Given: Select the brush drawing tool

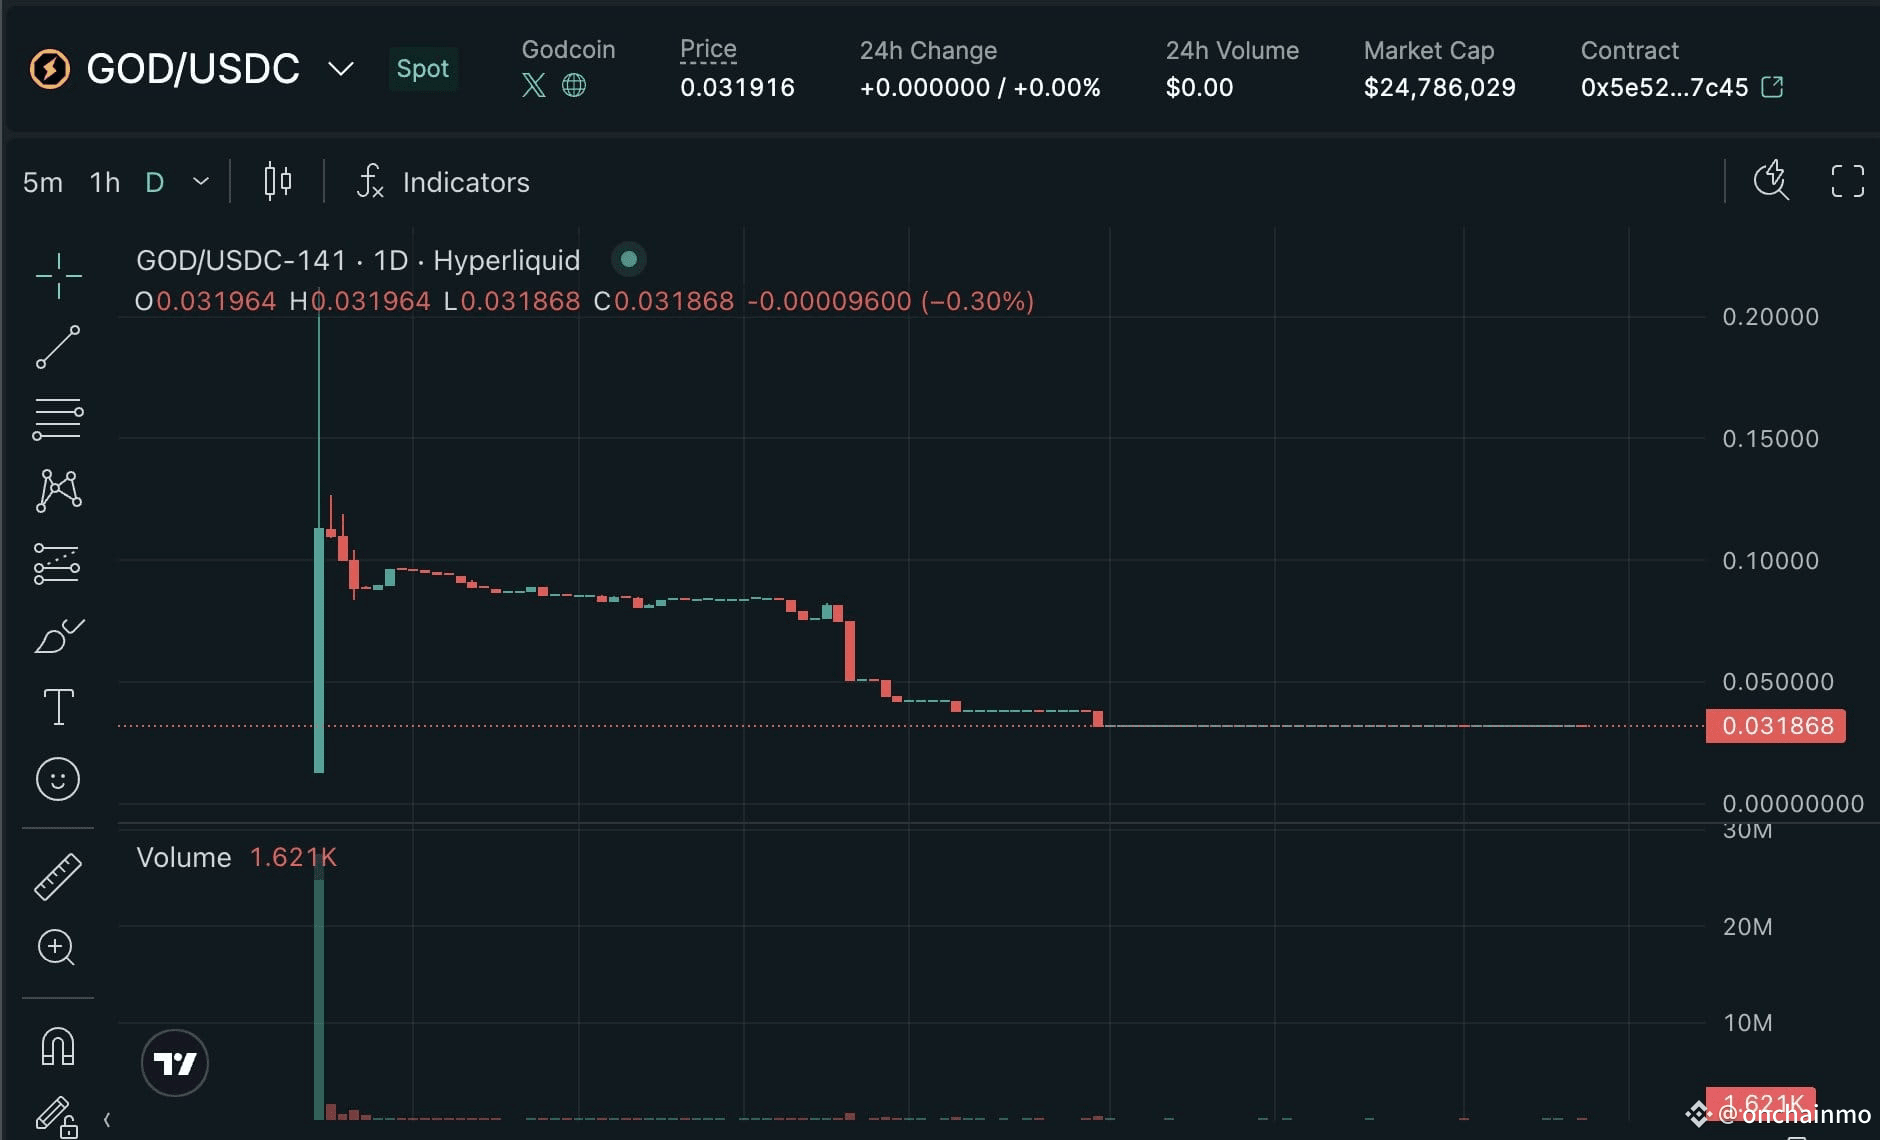Looking at the screenshot, I should tap(59, 636).
